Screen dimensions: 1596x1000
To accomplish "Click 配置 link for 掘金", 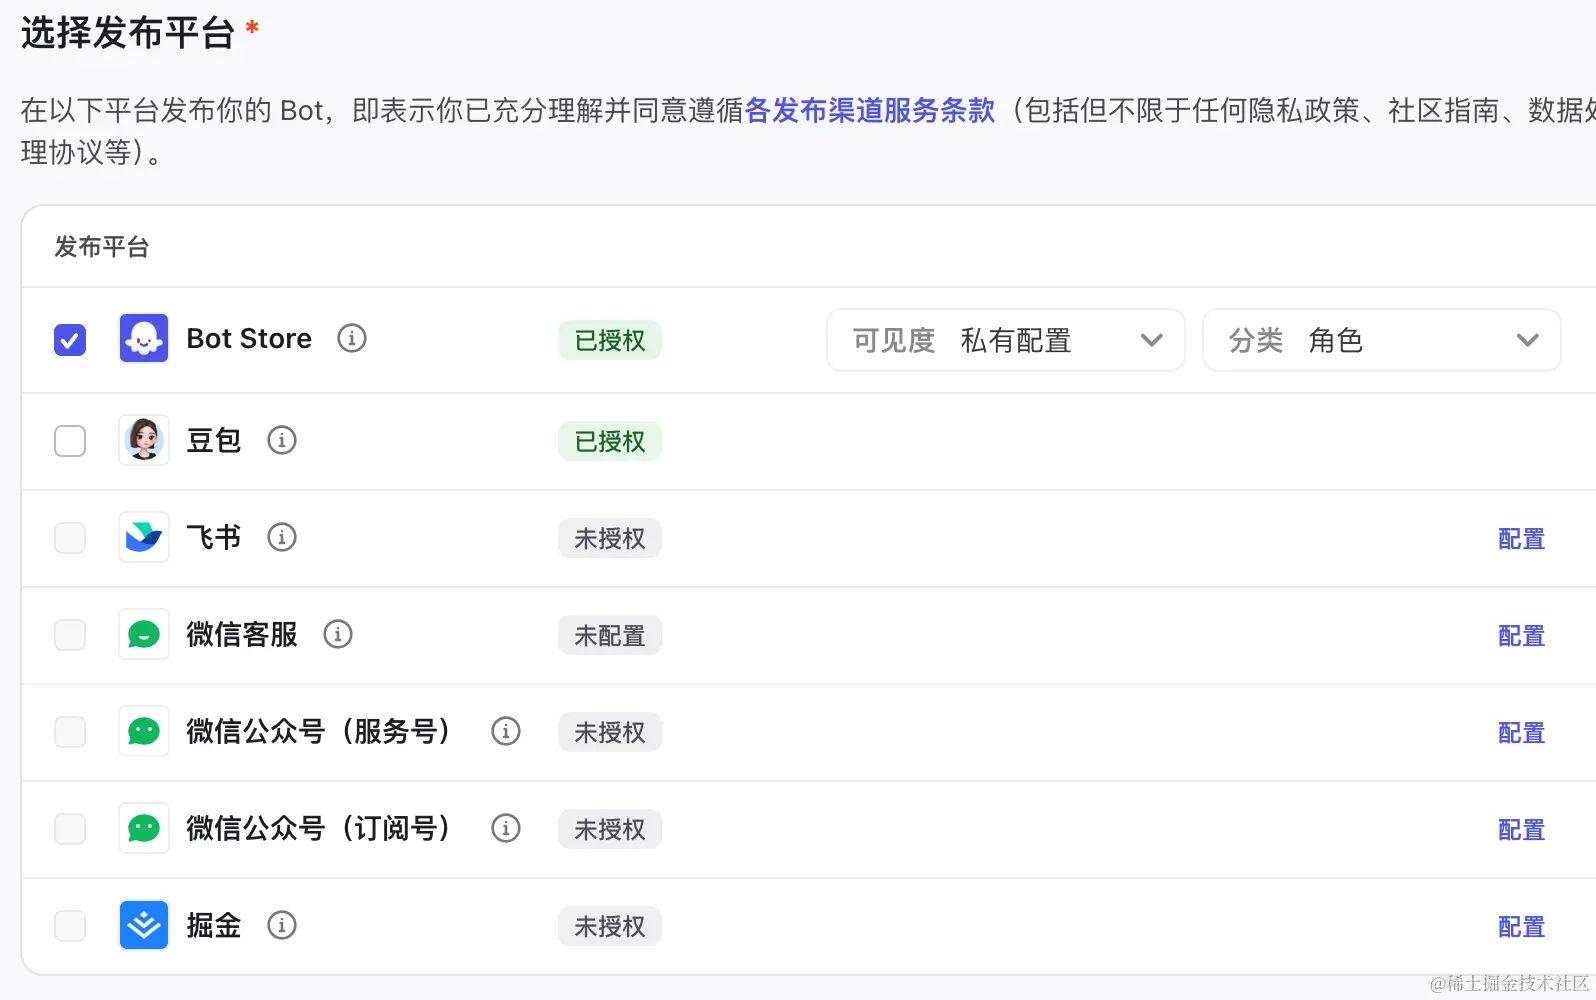I will click(x=1521, y=927).
